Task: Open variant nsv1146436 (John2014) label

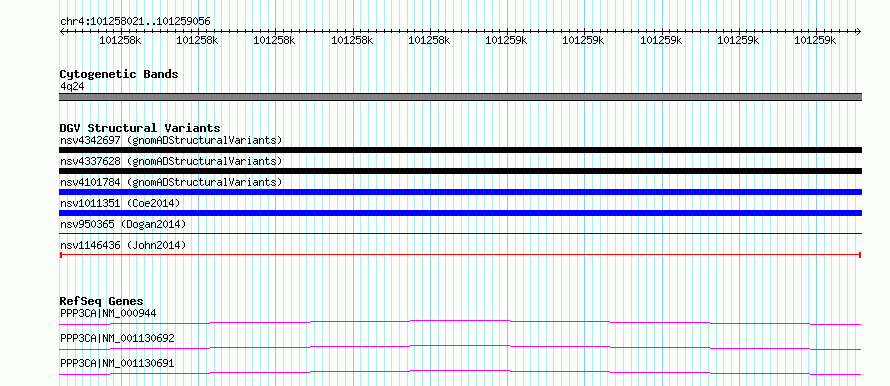Action: pyautogui.click(x=123, y=245)
